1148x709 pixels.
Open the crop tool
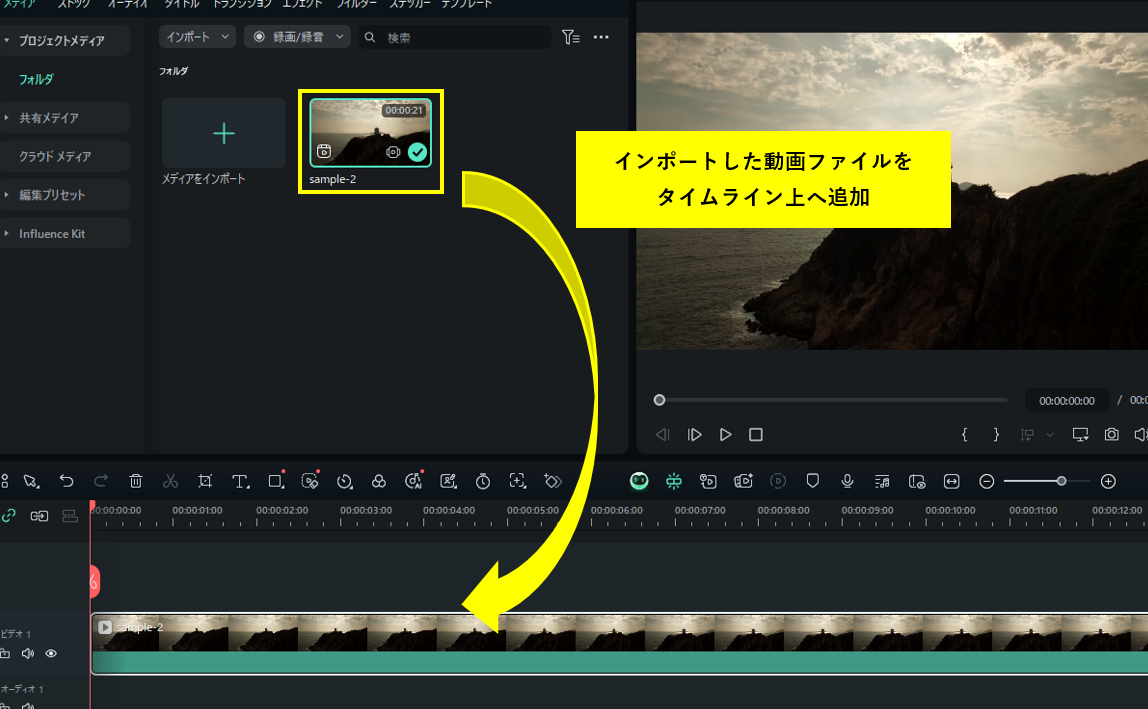tap(205, 481)
